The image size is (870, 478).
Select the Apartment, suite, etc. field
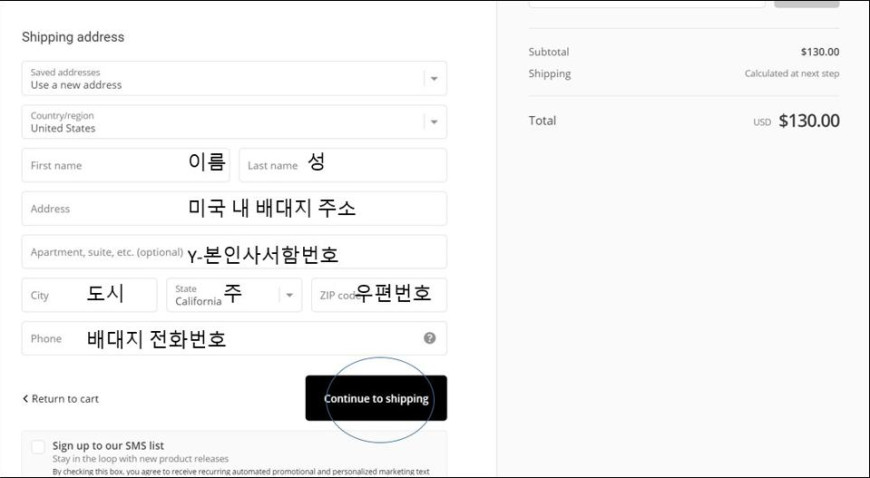pyautogui.click(x=234, y=251)
